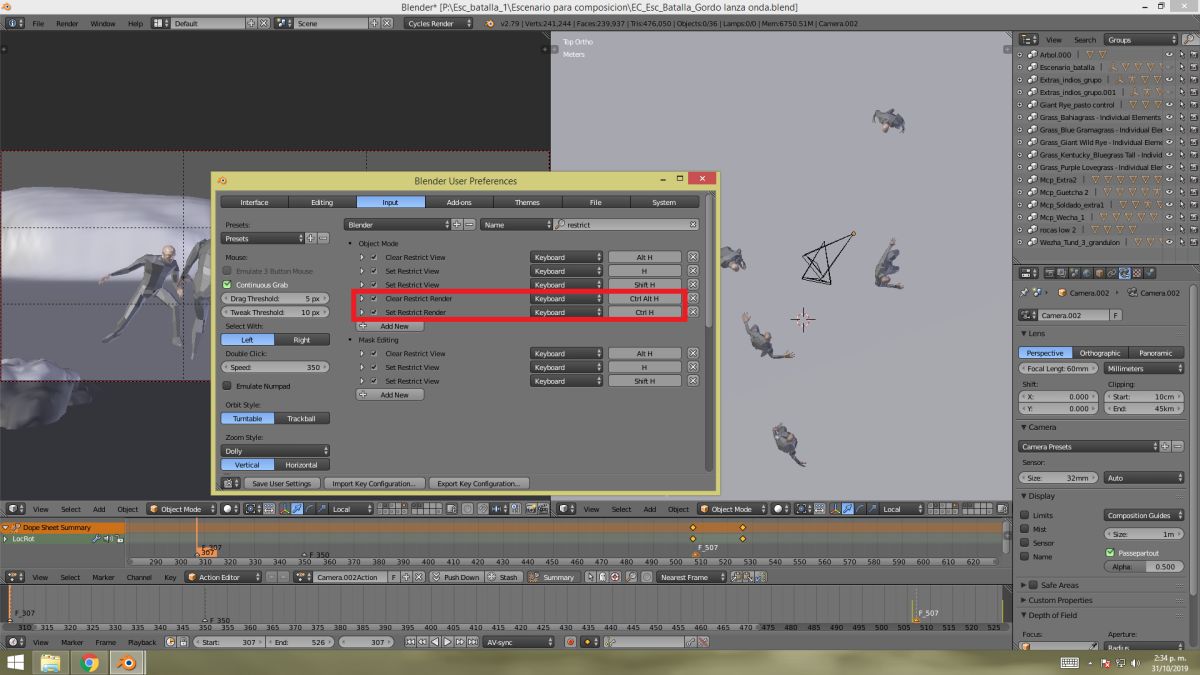The image size is (1200, 675).
Task: Remove the camera preset with minus
Action: 1179,446
